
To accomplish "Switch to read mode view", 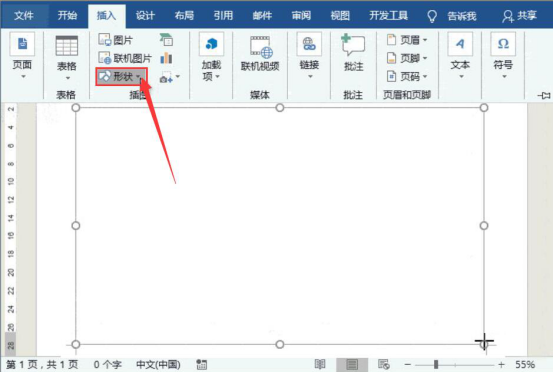I will point(320,364).
